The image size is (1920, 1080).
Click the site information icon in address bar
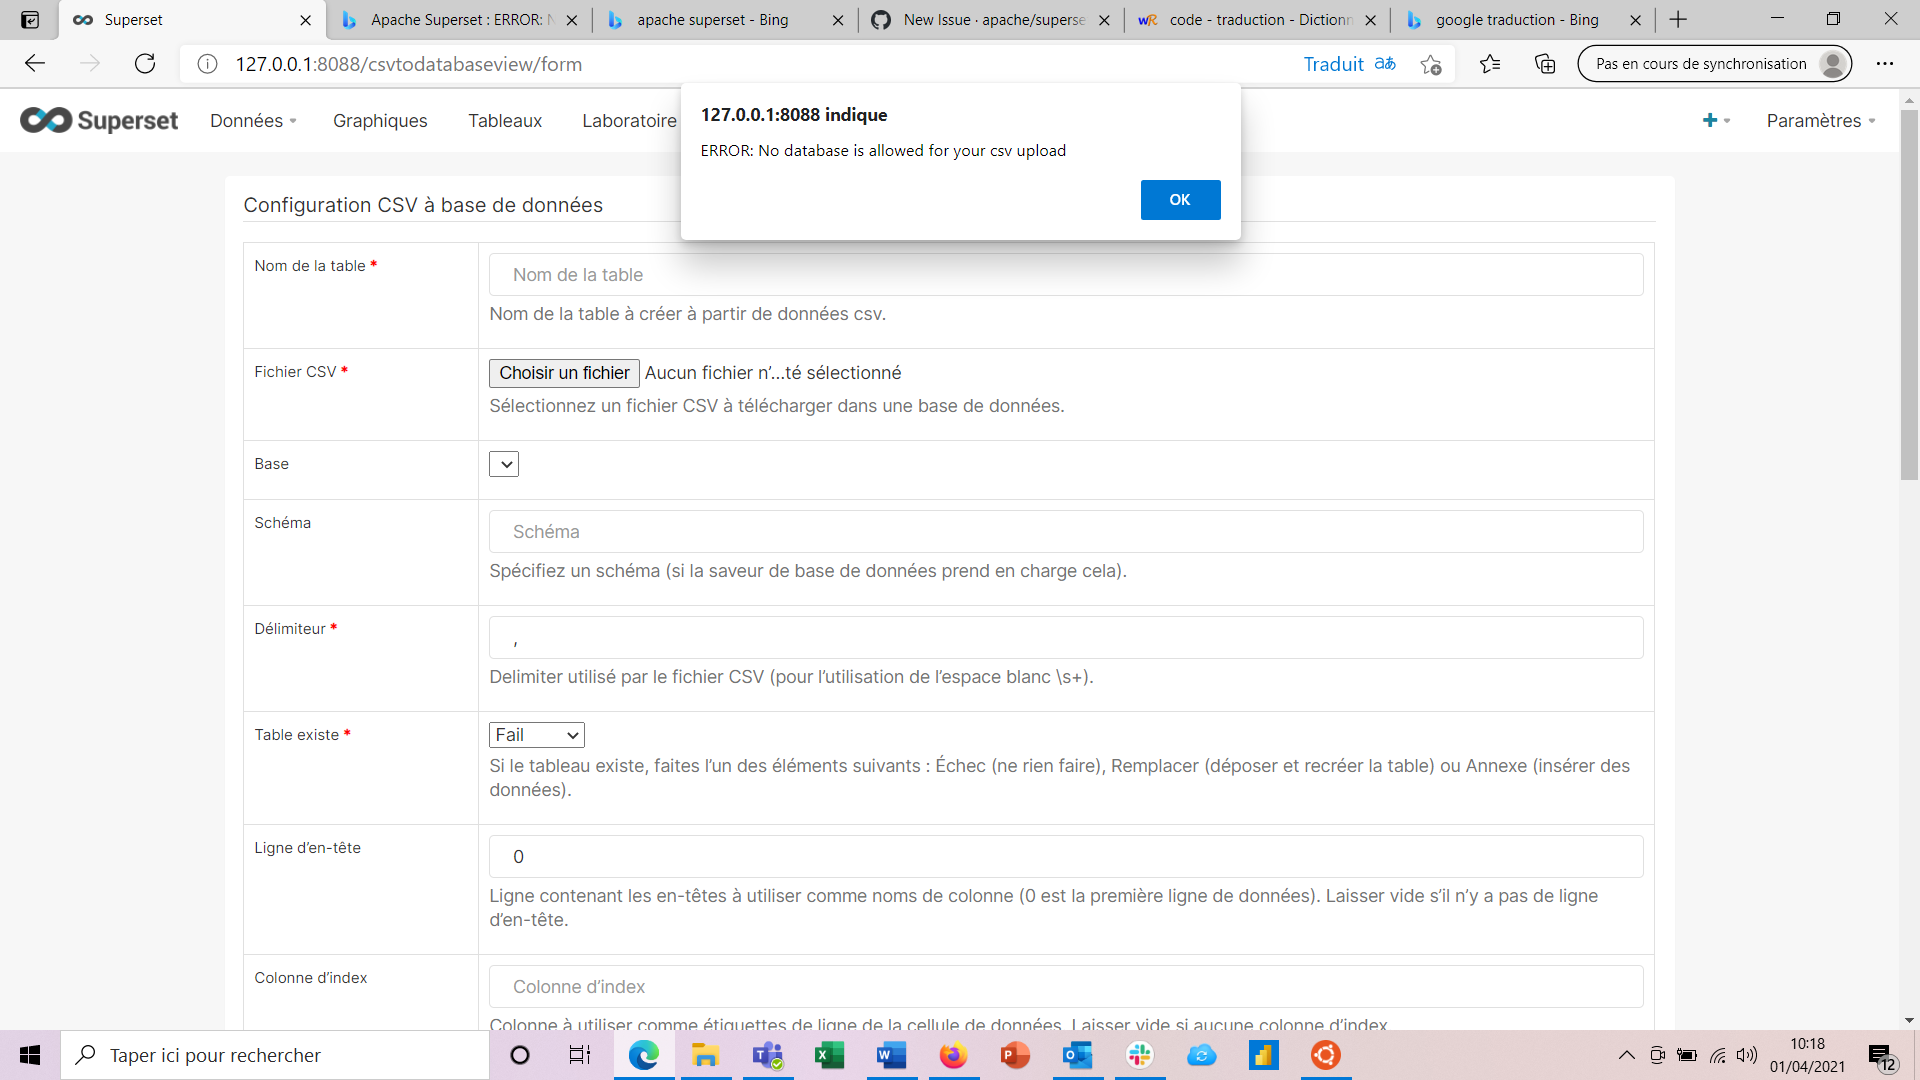click(207, 64)
